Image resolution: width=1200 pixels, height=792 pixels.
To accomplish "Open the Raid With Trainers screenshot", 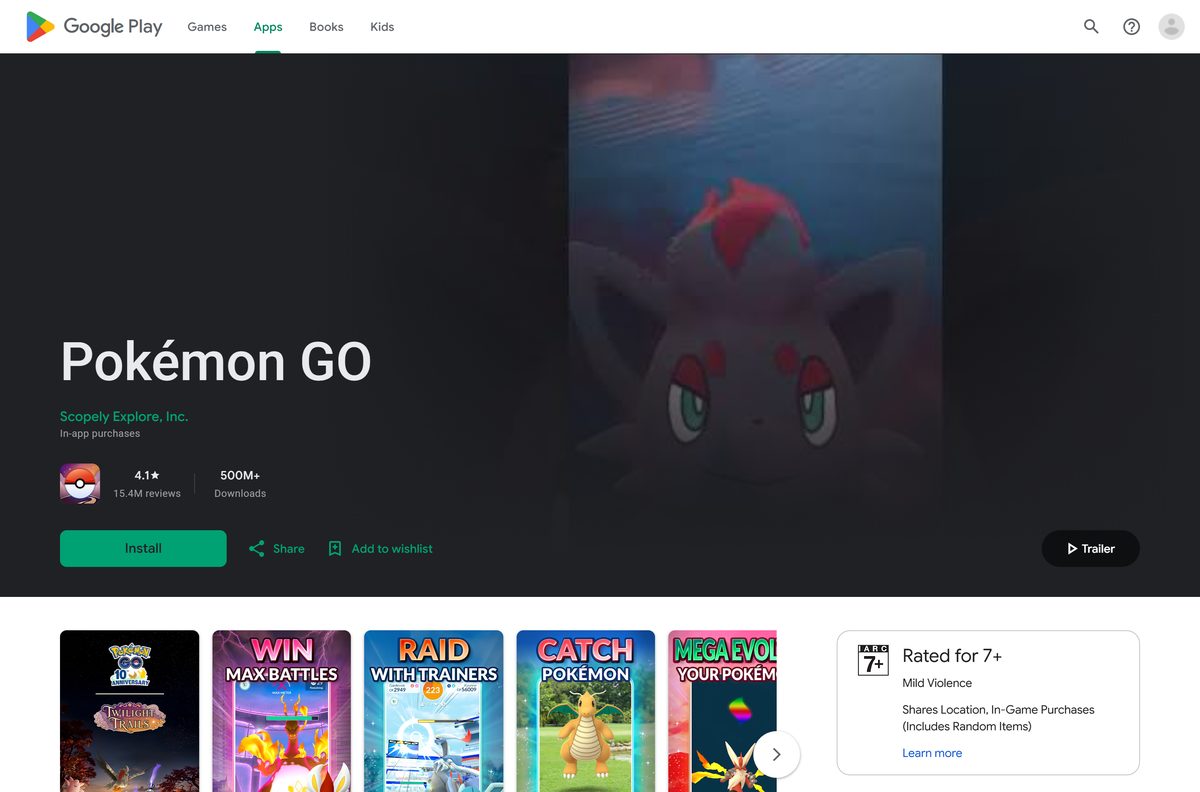I will [x=433, y=711].
